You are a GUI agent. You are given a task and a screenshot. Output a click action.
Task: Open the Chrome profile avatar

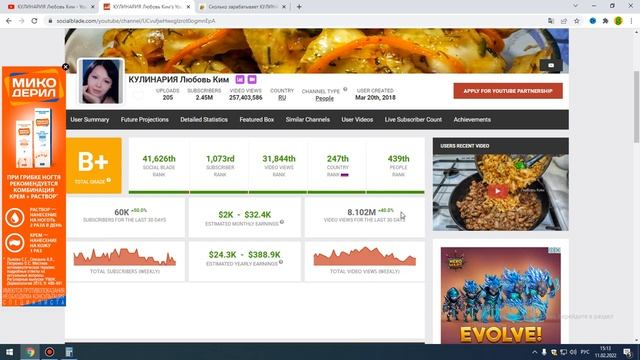(618, 21)
